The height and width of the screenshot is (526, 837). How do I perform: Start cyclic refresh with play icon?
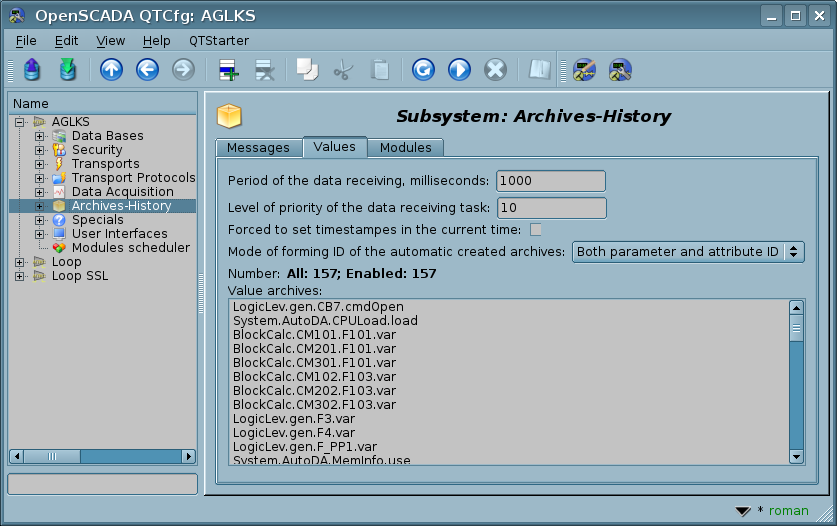(x=459, y=69)
